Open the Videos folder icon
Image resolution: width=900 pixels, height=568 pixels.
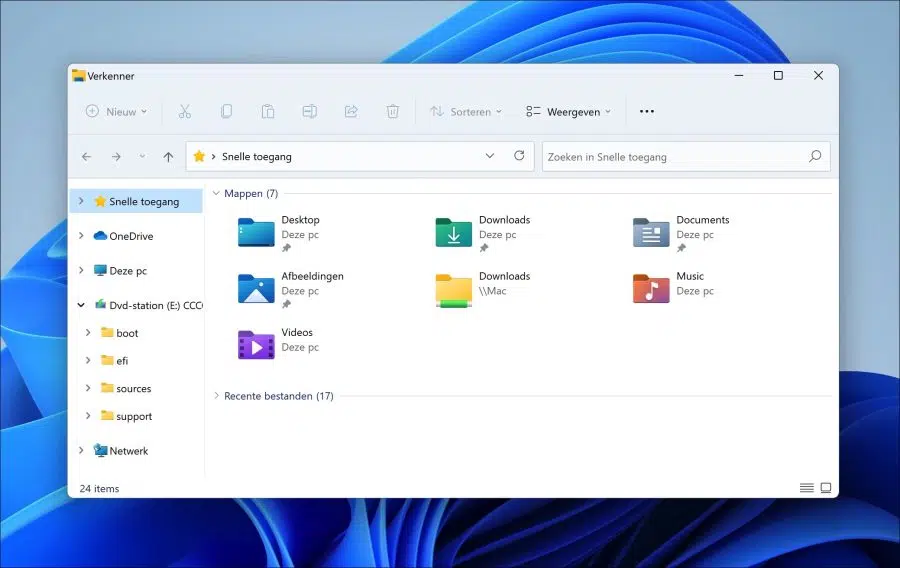pyautogui.click(x=256, y=345)
